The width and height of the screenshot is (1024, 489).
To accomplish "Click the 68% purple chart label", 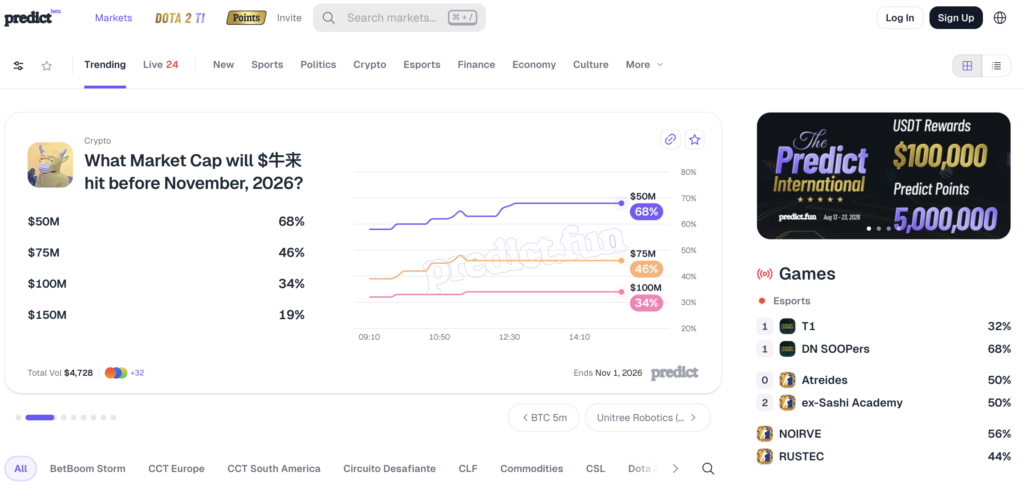I will [647, 212].
